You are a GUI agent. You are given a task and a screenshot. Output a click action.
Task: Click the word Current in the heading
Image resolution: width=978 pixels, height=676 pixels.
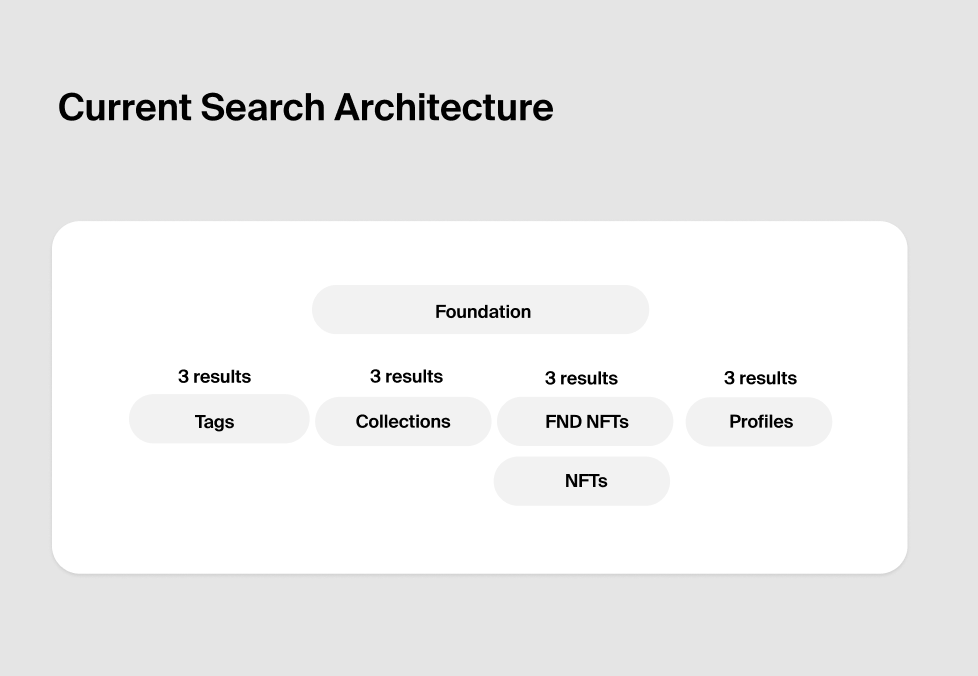(125, 107)
